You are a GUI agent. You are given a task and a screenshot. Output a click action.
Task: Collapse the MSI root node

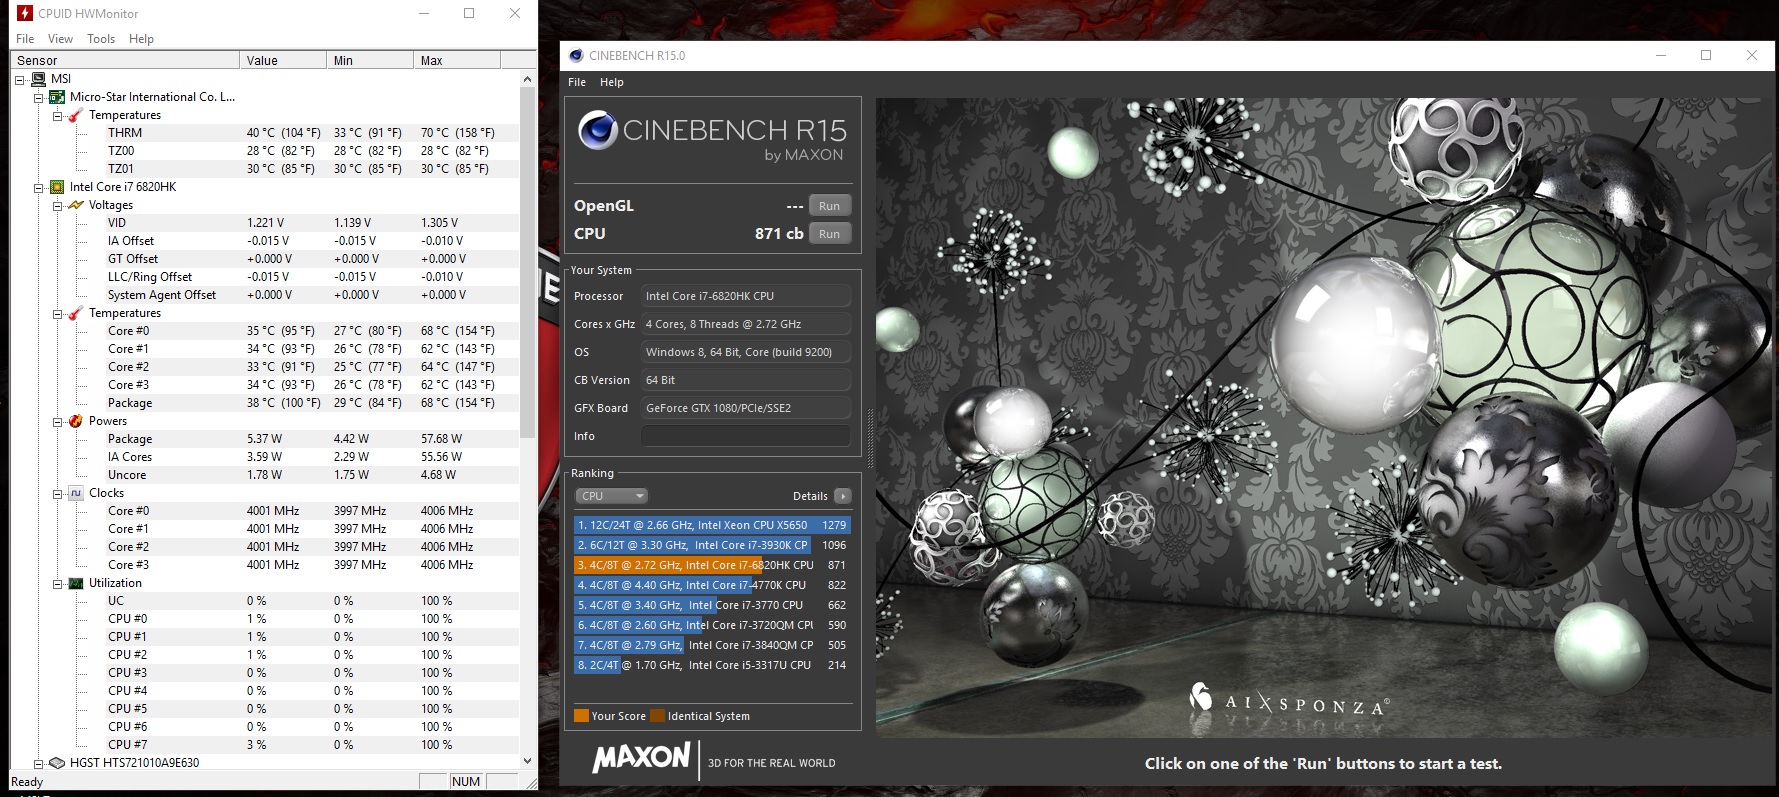pos(20,79)
